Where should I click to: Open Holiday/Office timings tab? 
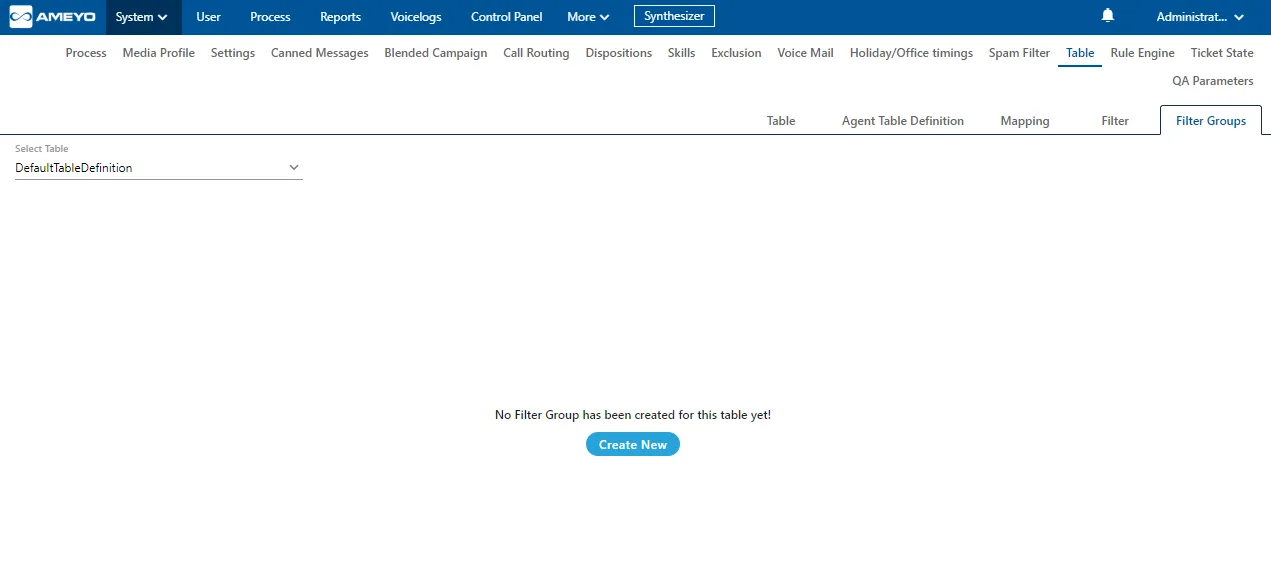(x=911, y=53)
